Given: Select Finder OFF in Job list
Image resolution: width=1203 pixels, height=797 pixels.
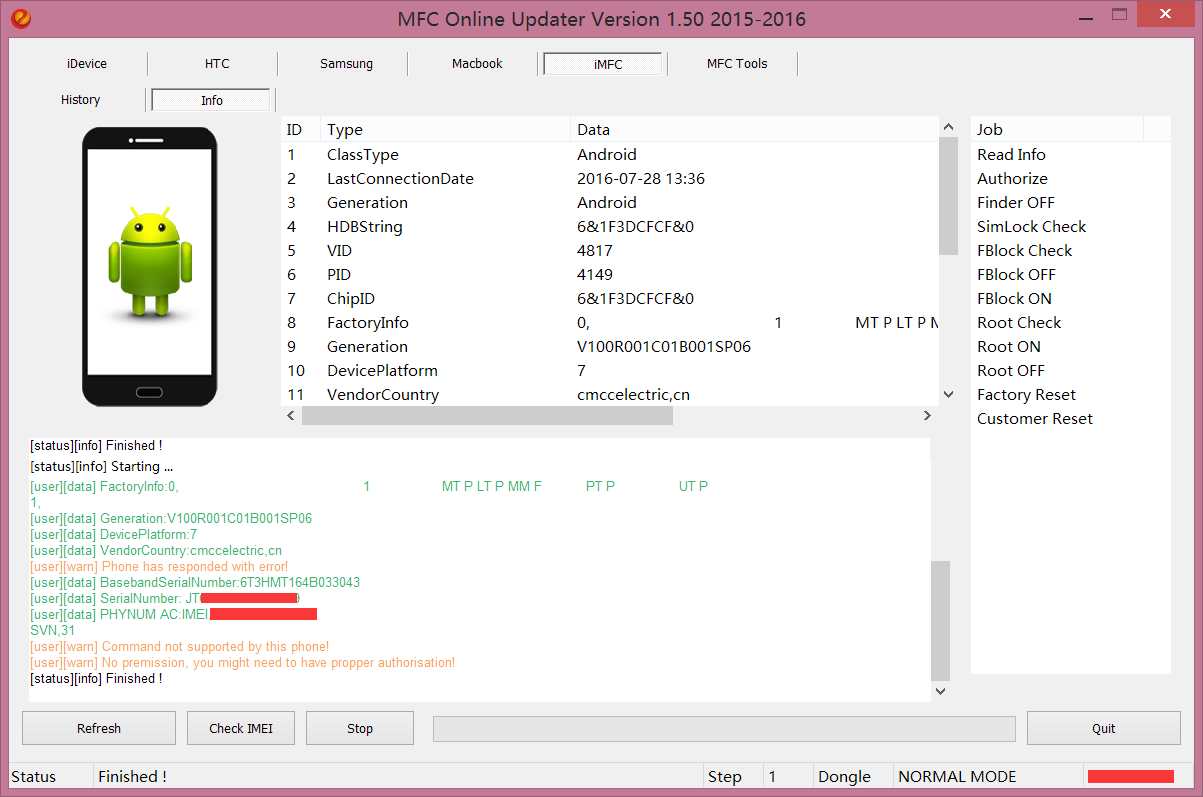Looking at the screenshot, I should pos(1015,203).
